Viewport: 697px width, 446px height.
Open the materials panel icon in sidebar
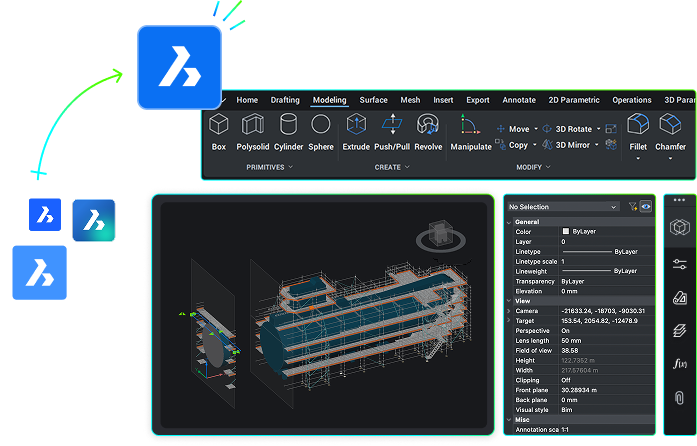pos(680,297)
